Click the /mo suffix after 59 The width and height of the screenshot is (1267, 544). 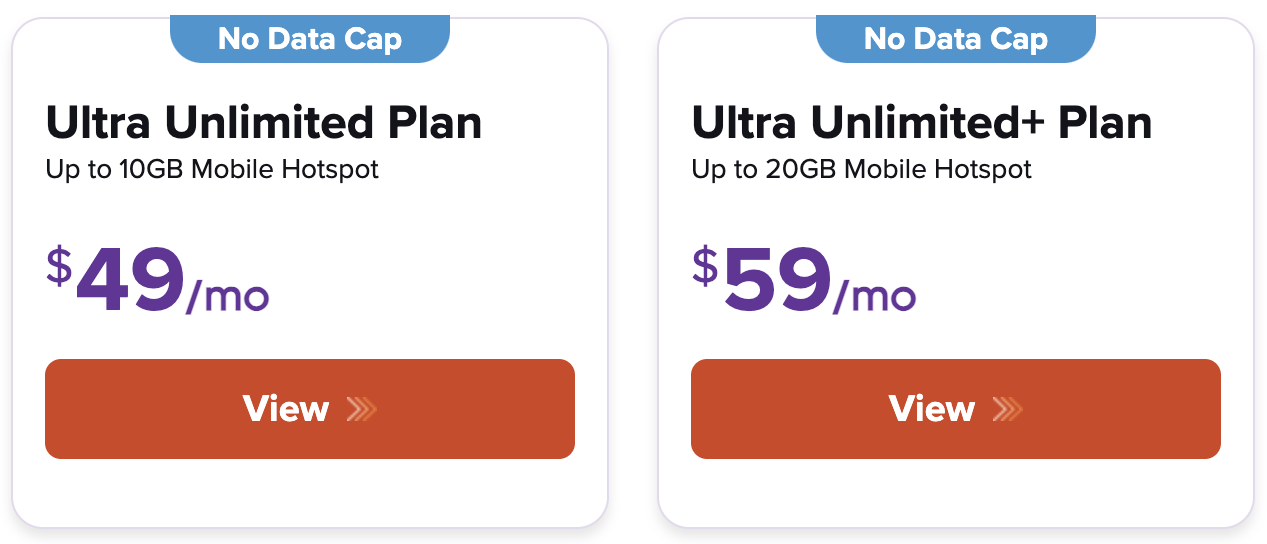[x=874, y=296]
